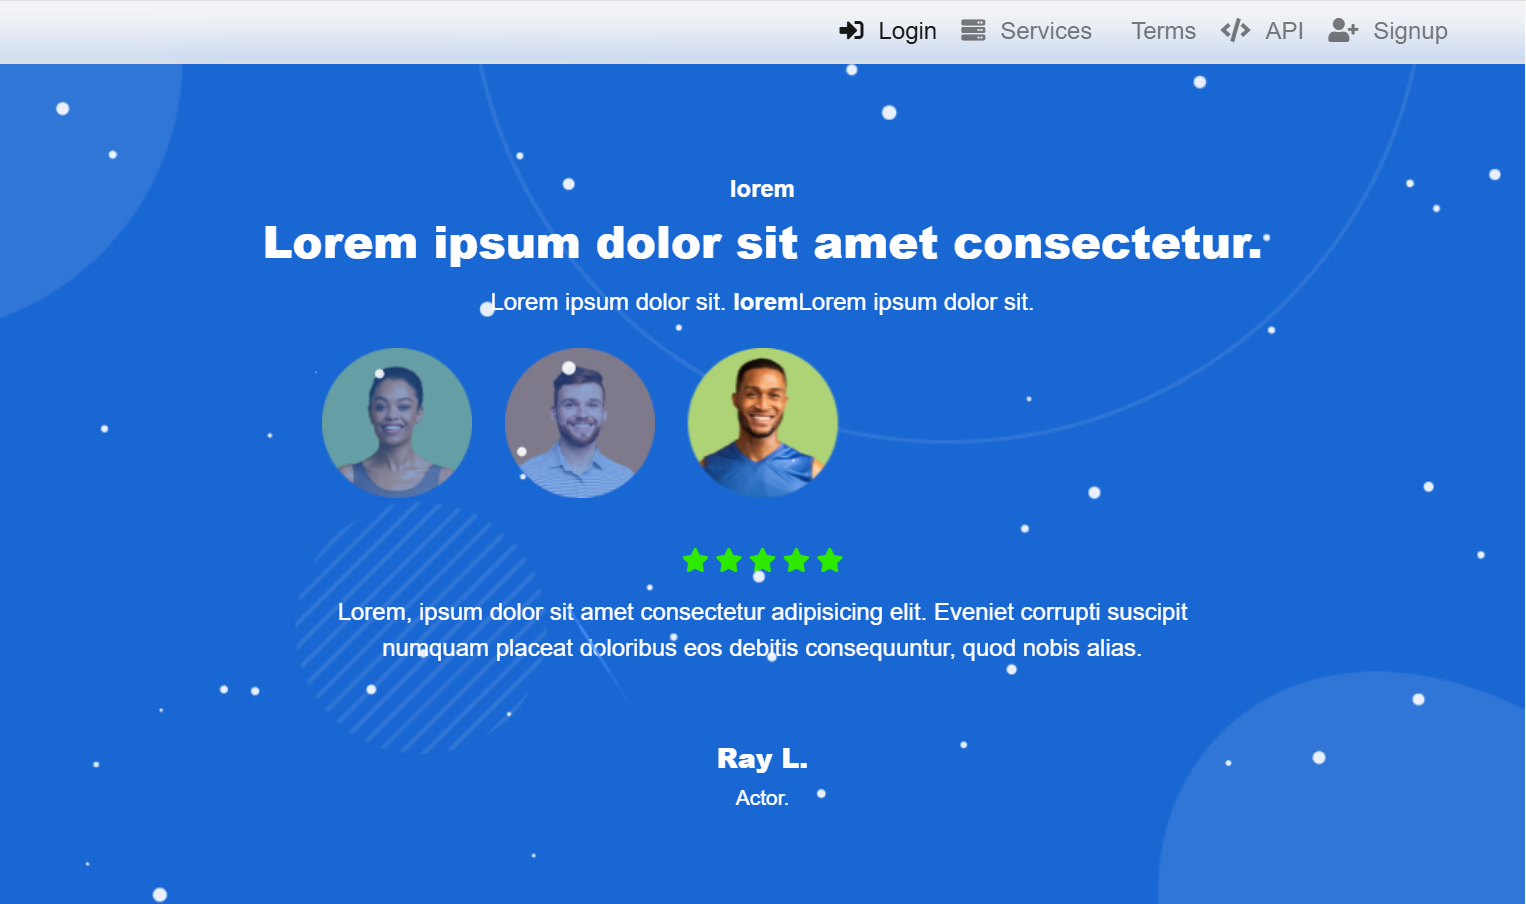
Task: Select the bearded man's avatar thumbnail
Action: click(x=580, y=423)
